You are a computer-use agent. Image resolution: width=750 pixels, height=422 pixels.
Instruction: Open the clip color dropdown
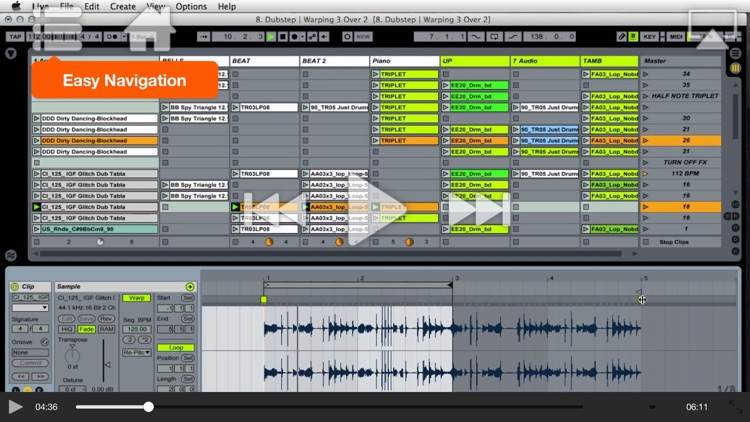[x=30, y=308]
